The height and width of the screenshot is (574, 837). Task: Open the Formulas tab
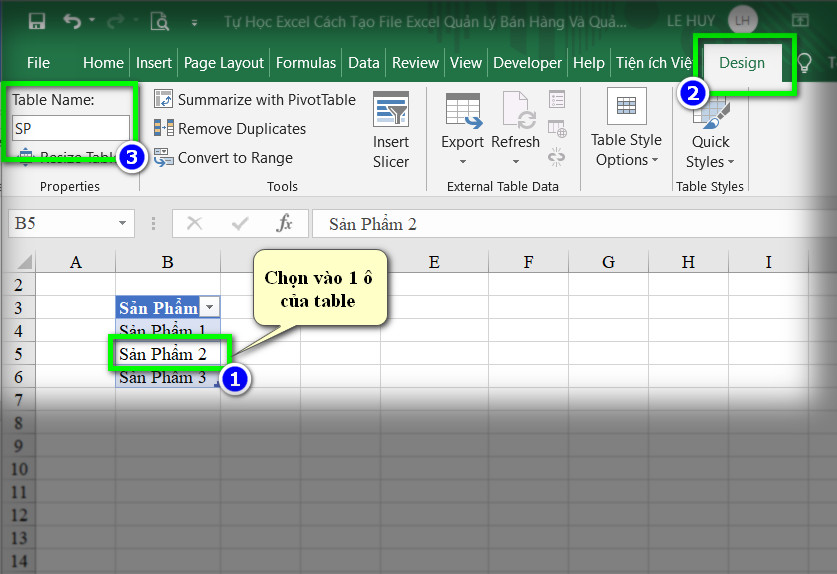point(306,63)
